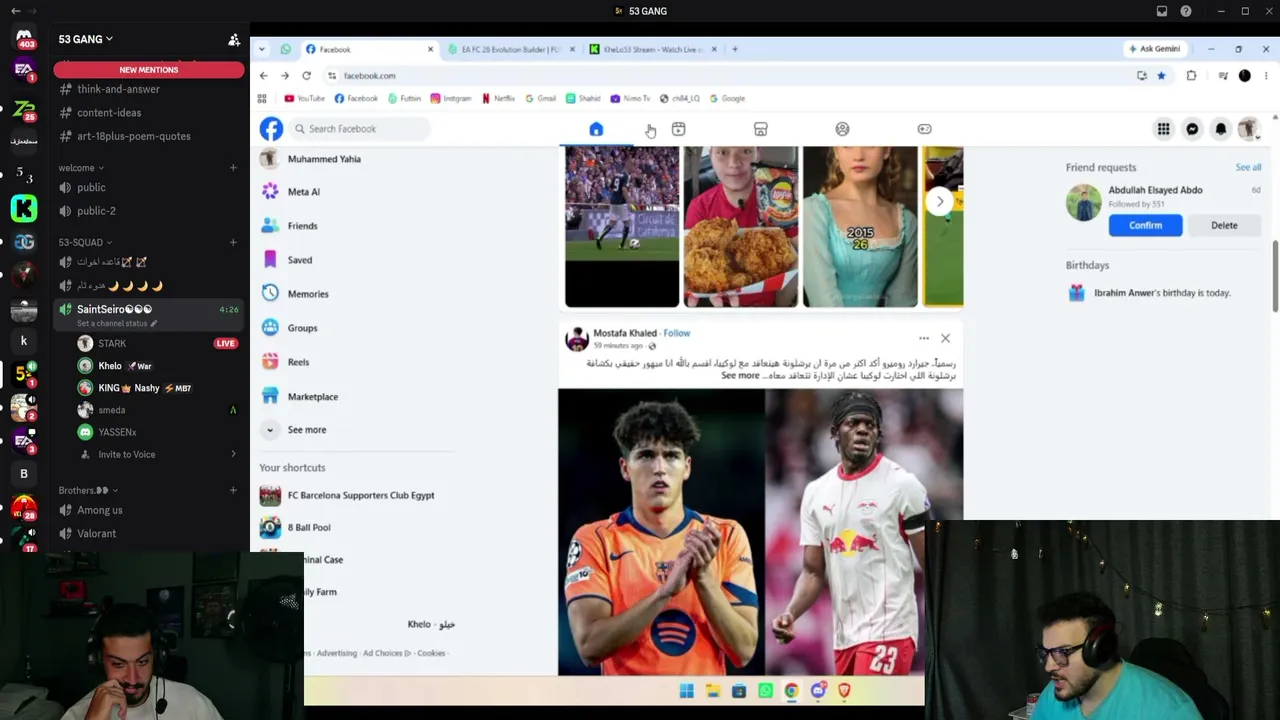Open Chrome extensions puzzle icon
Screen dimensions: 1280x720
coord(1191,76)
